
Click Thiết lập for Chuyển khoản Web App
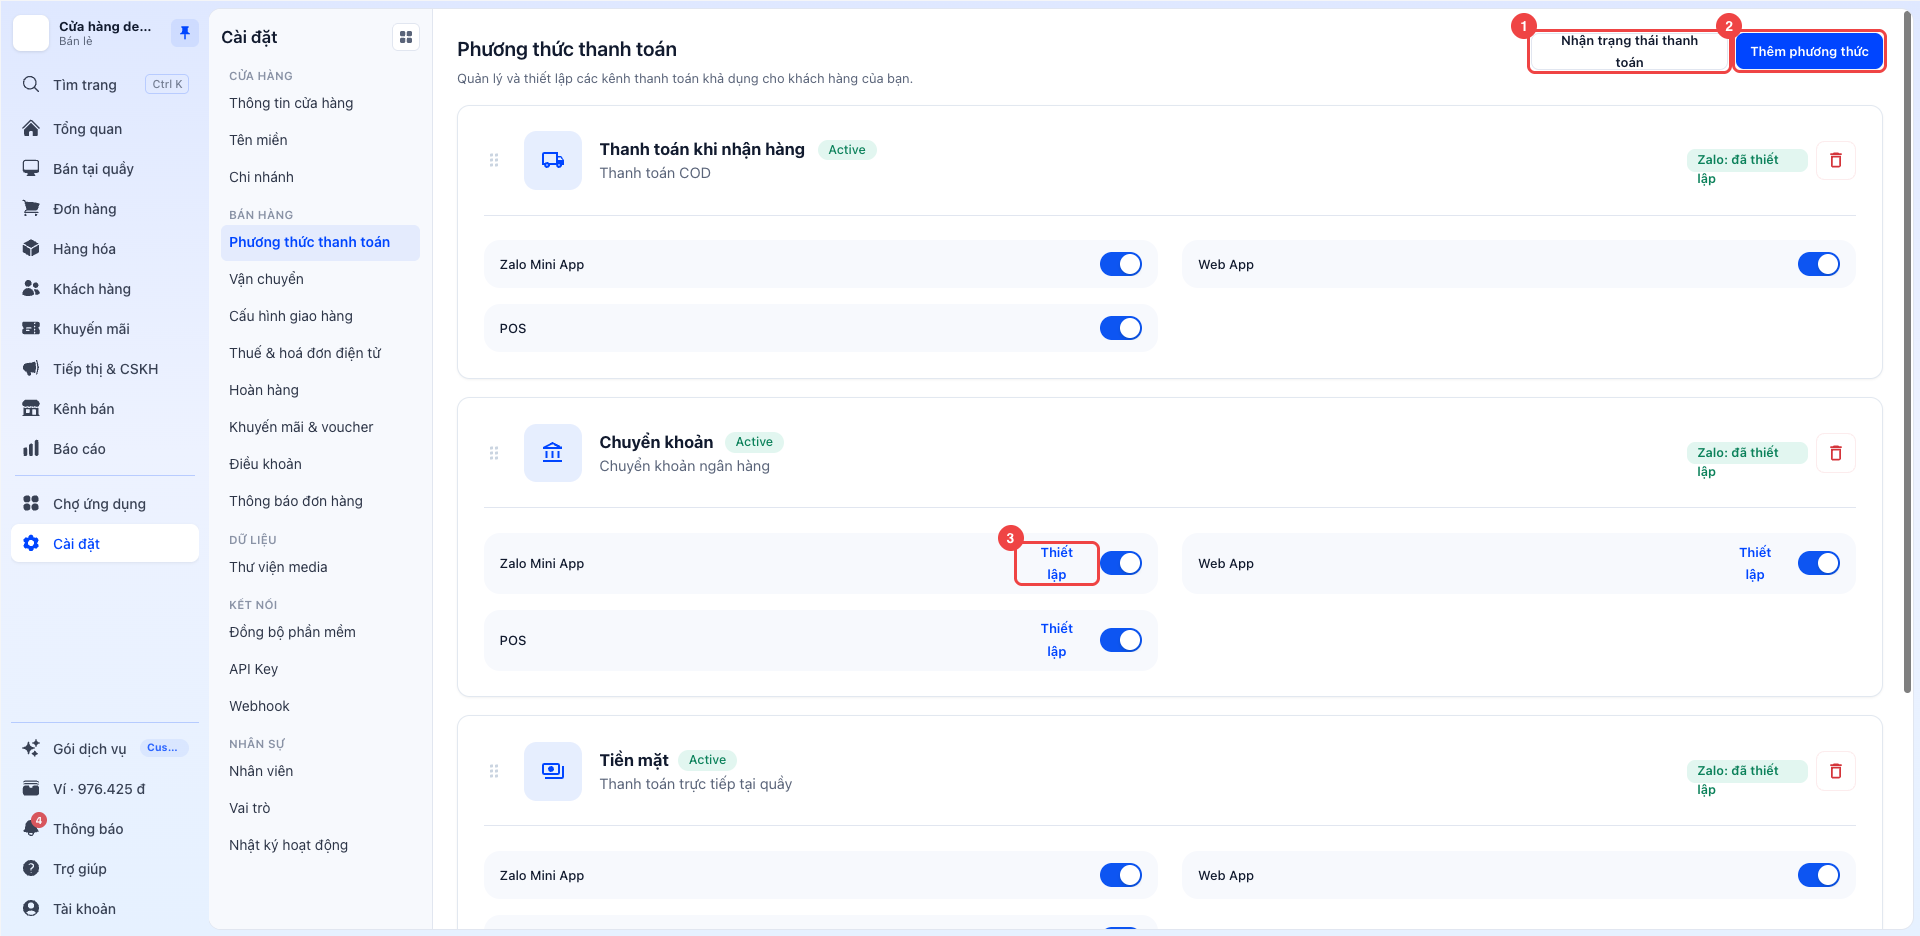pyautogui.click(x=1755, y=563)
